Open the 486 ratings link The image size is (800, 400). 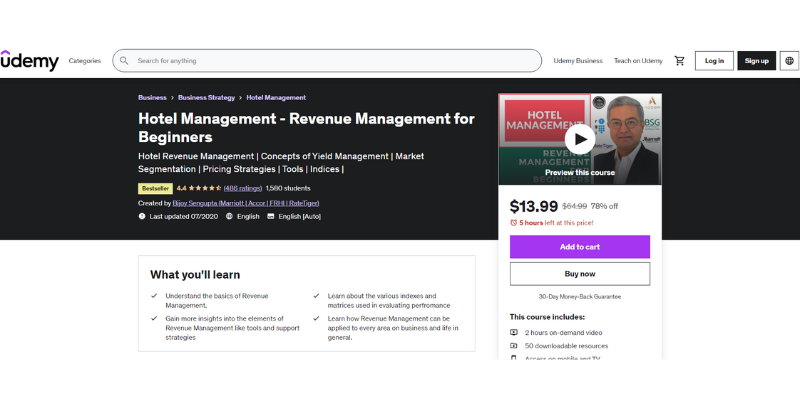[x=243, y=188]
